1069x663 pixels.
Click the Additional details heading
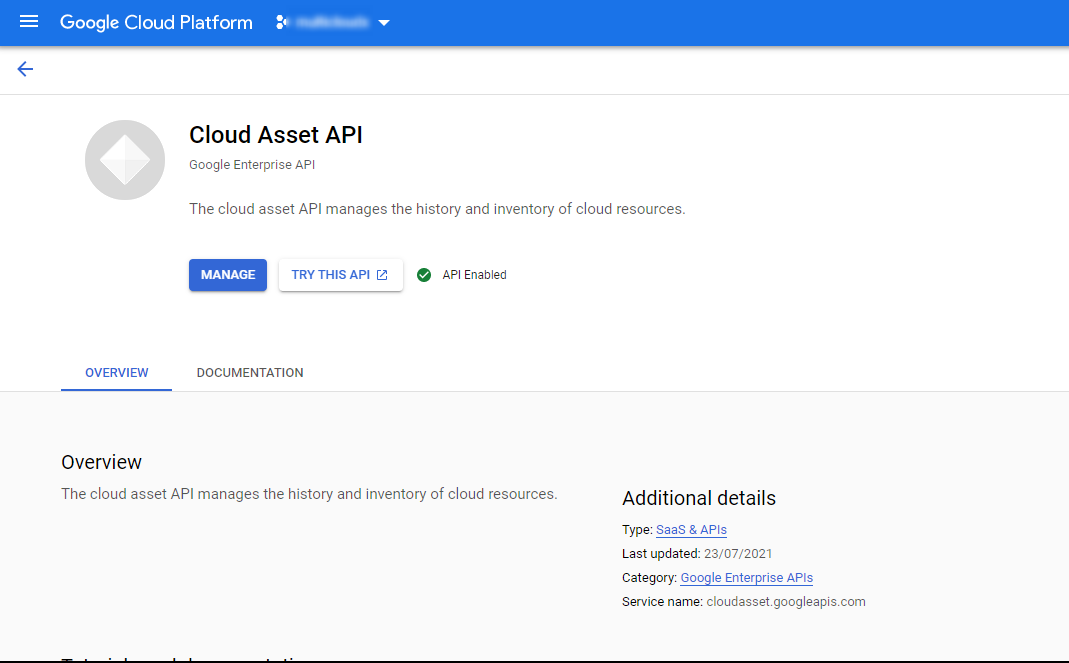[x=698, y=498]
